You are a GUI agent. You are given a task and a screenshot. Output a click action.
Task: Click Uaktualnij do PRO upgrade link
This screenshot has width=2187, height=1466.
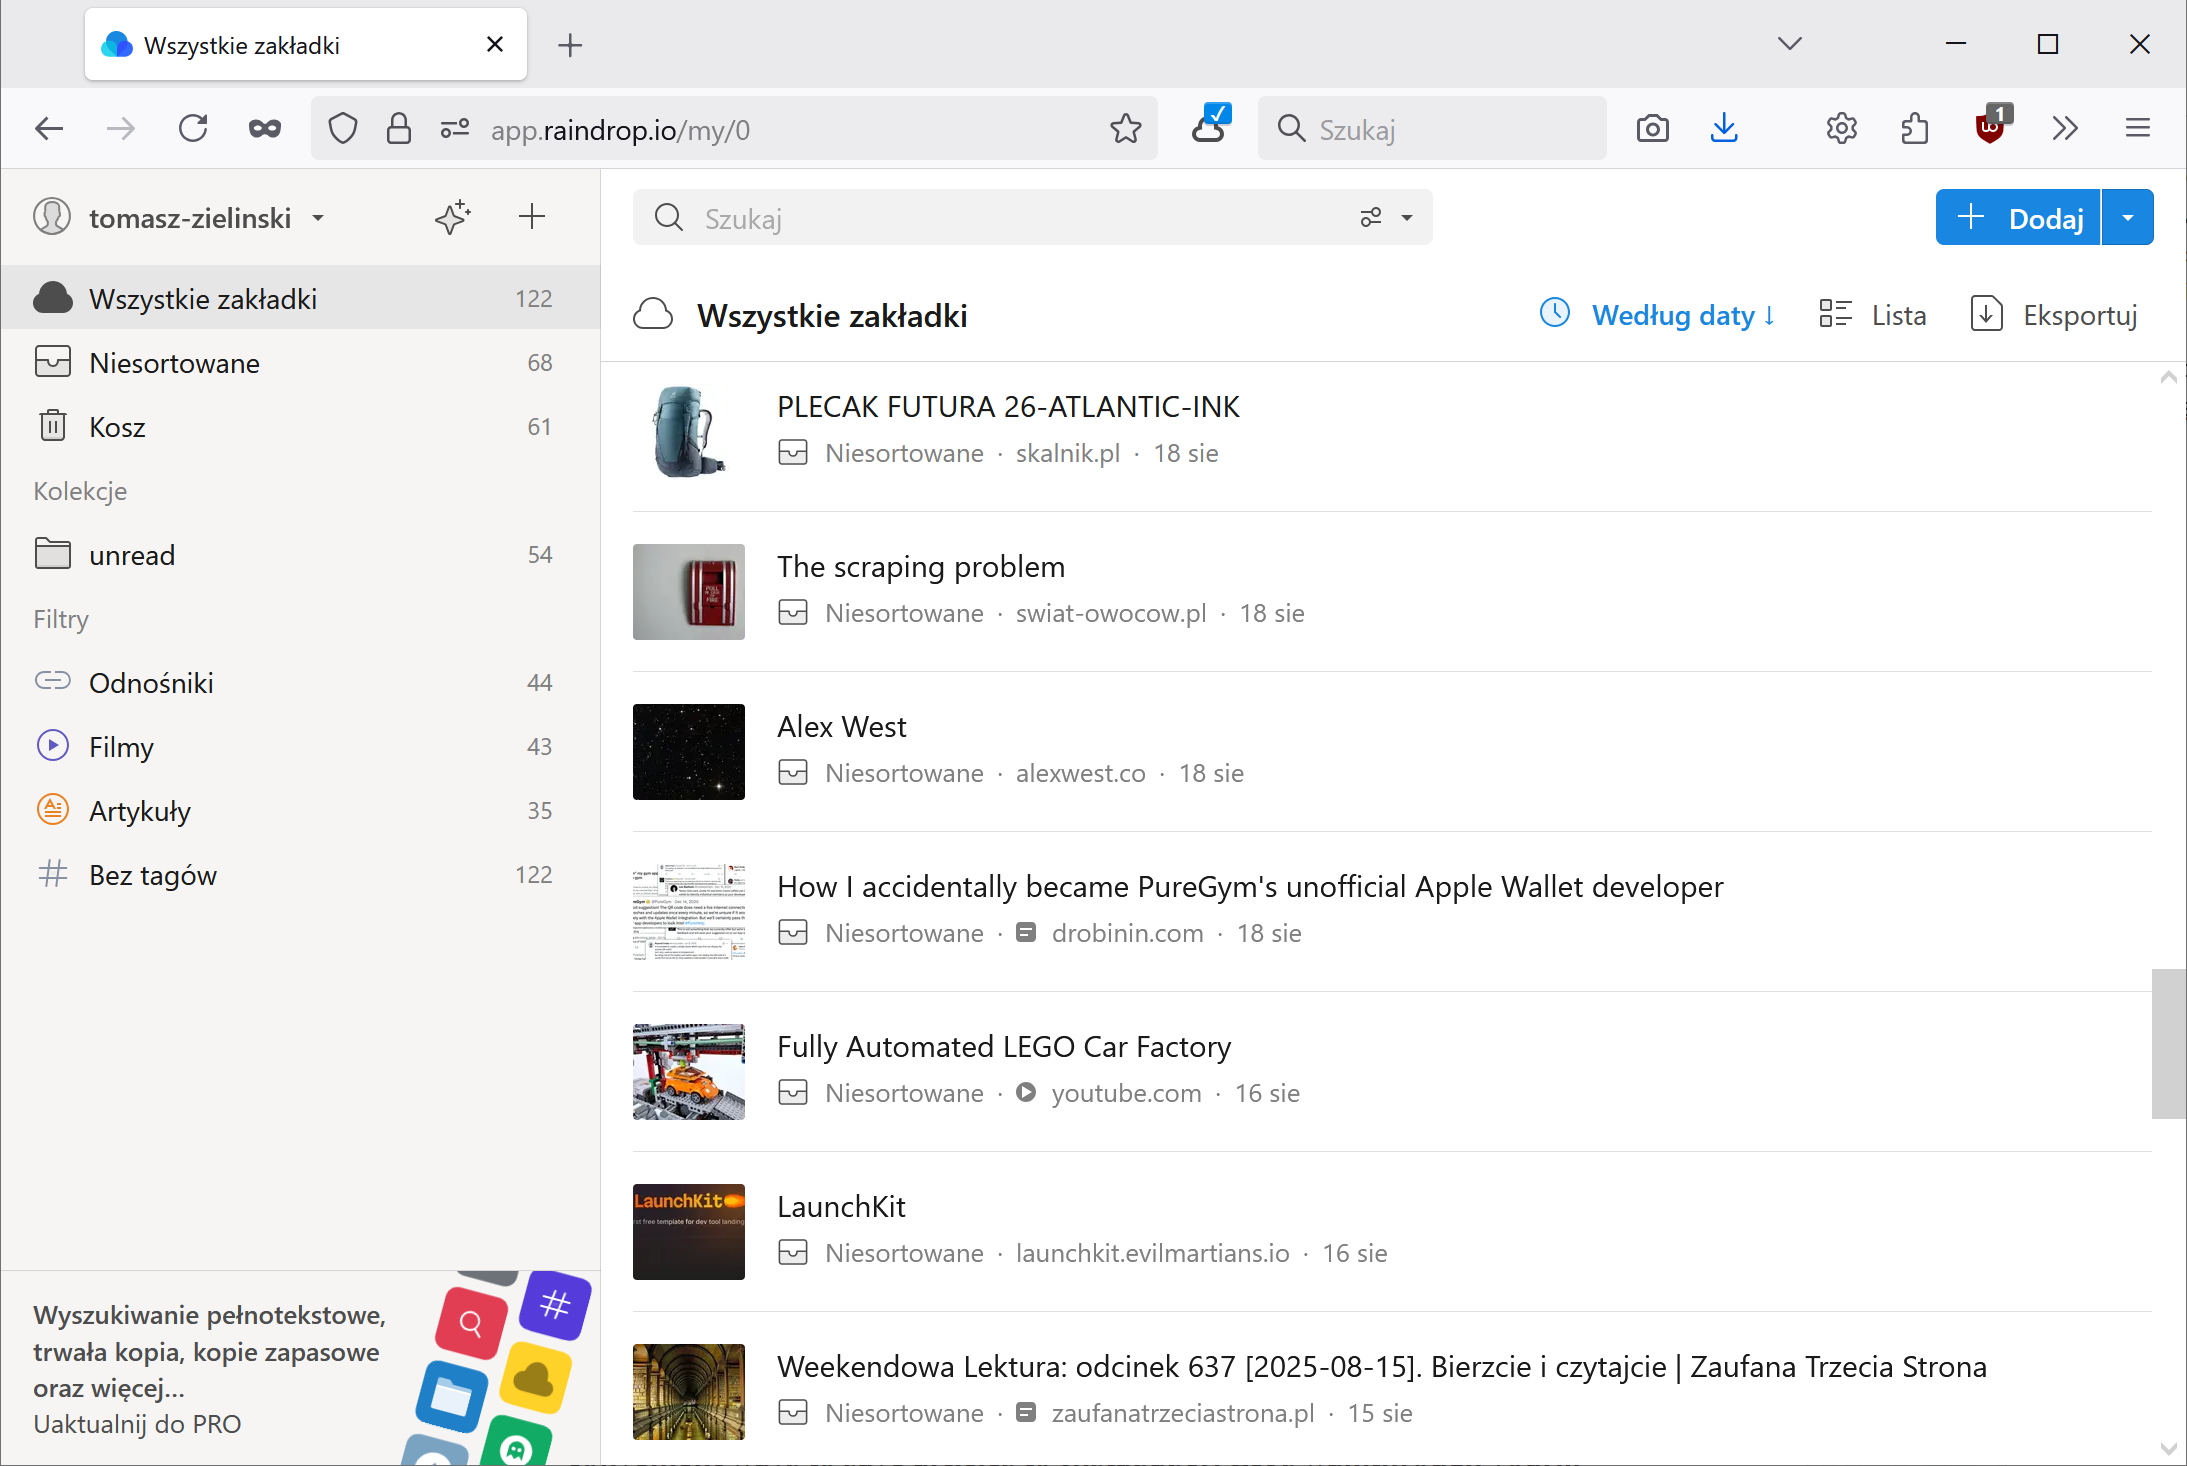pos(137,1423)
